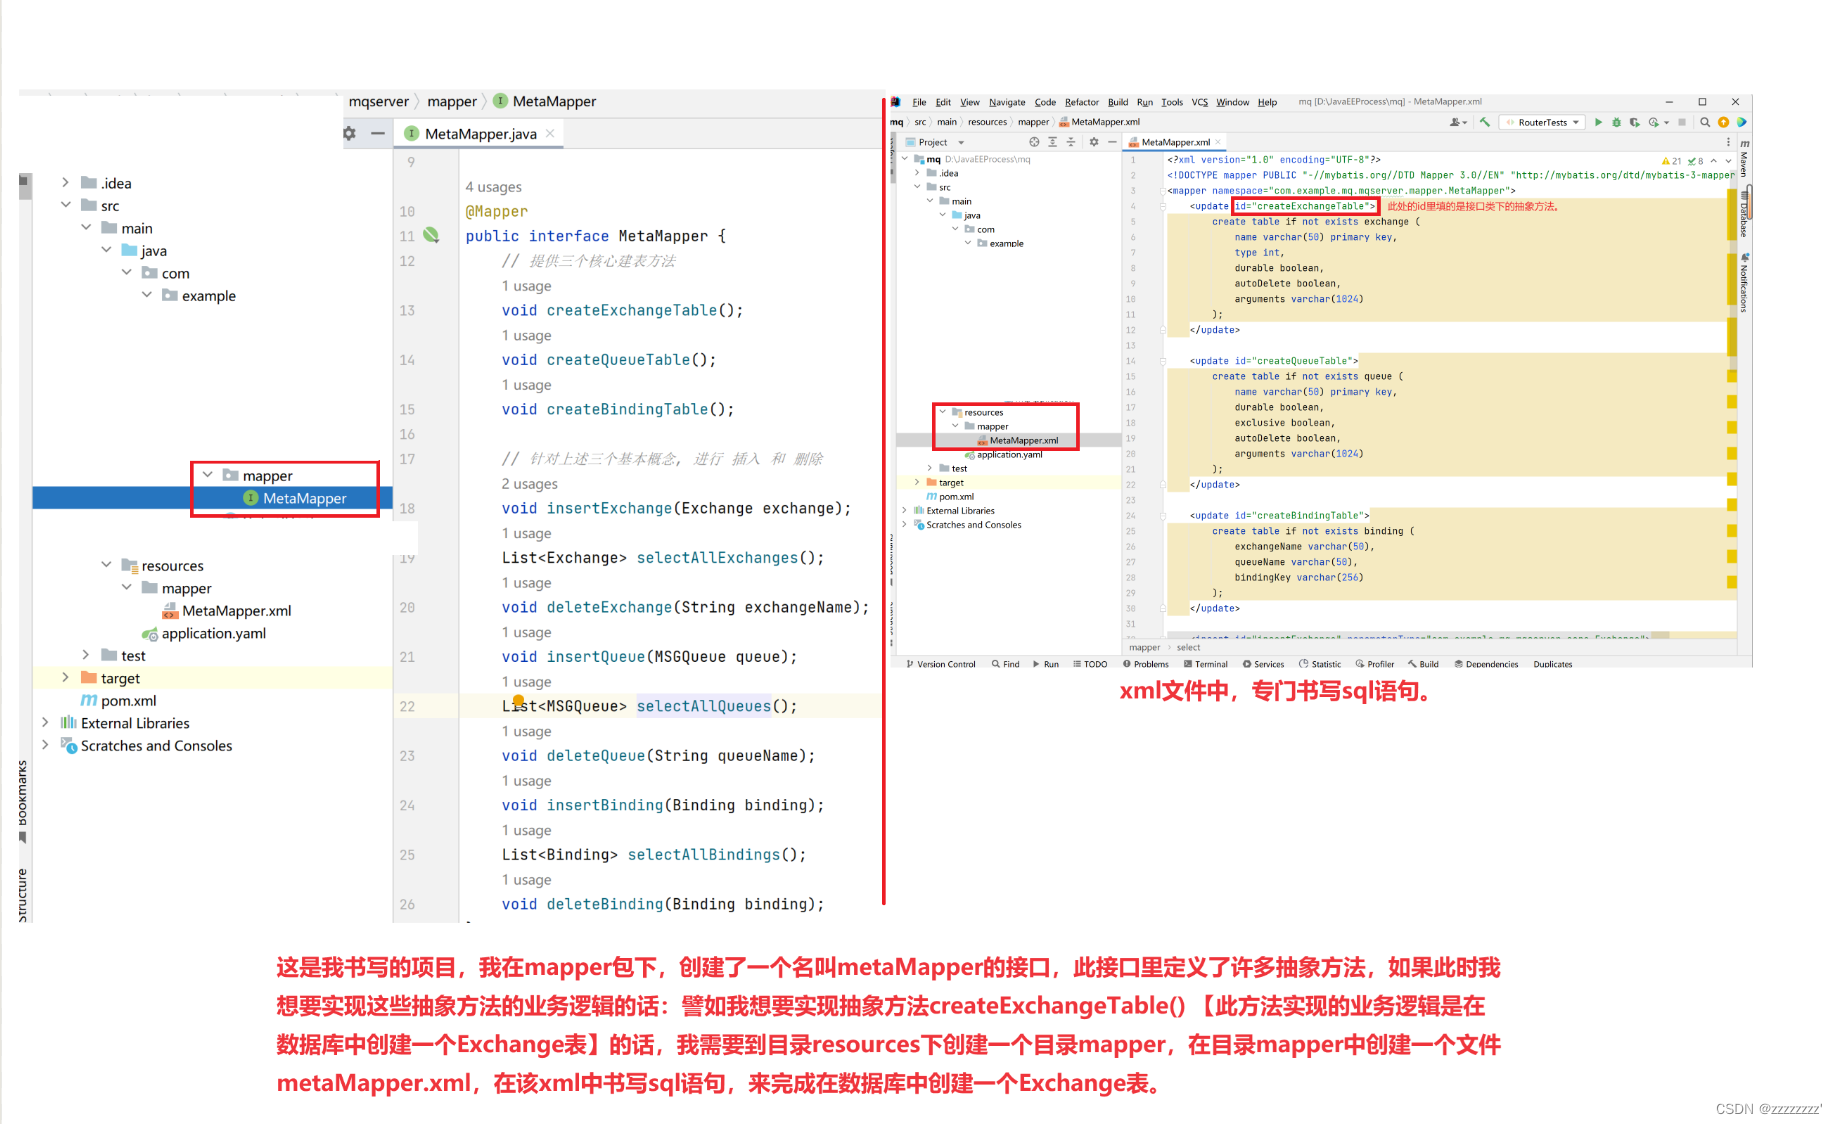The width and height of the screenshot is (1837, 1124).
Task: Open the Services tool window
Action: tap(1263, 664)
